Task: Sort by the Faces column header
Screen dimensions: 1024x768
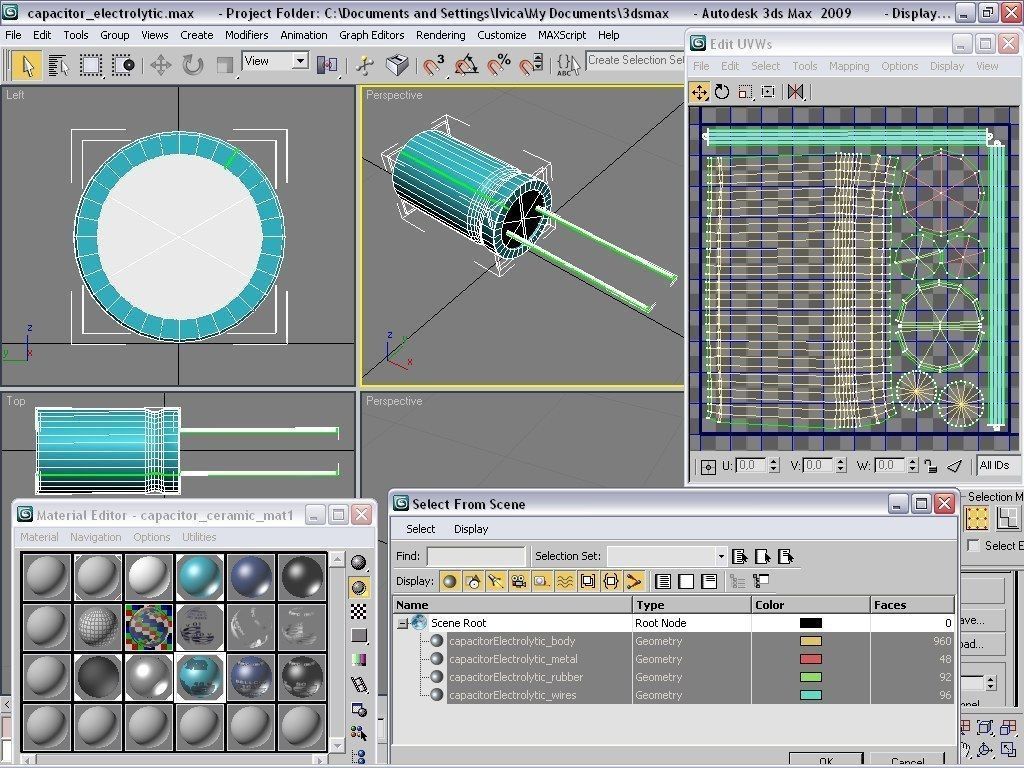Action: click(x=912, y=605)
